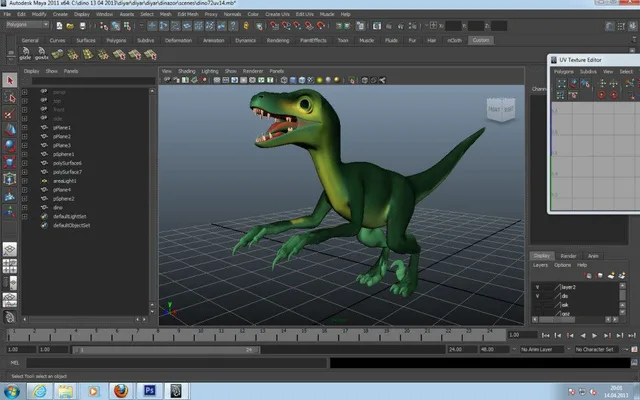Expand the areaLight1 node in the outliner
The width and height of the screenshot is (640, 400).
point(24,181)
